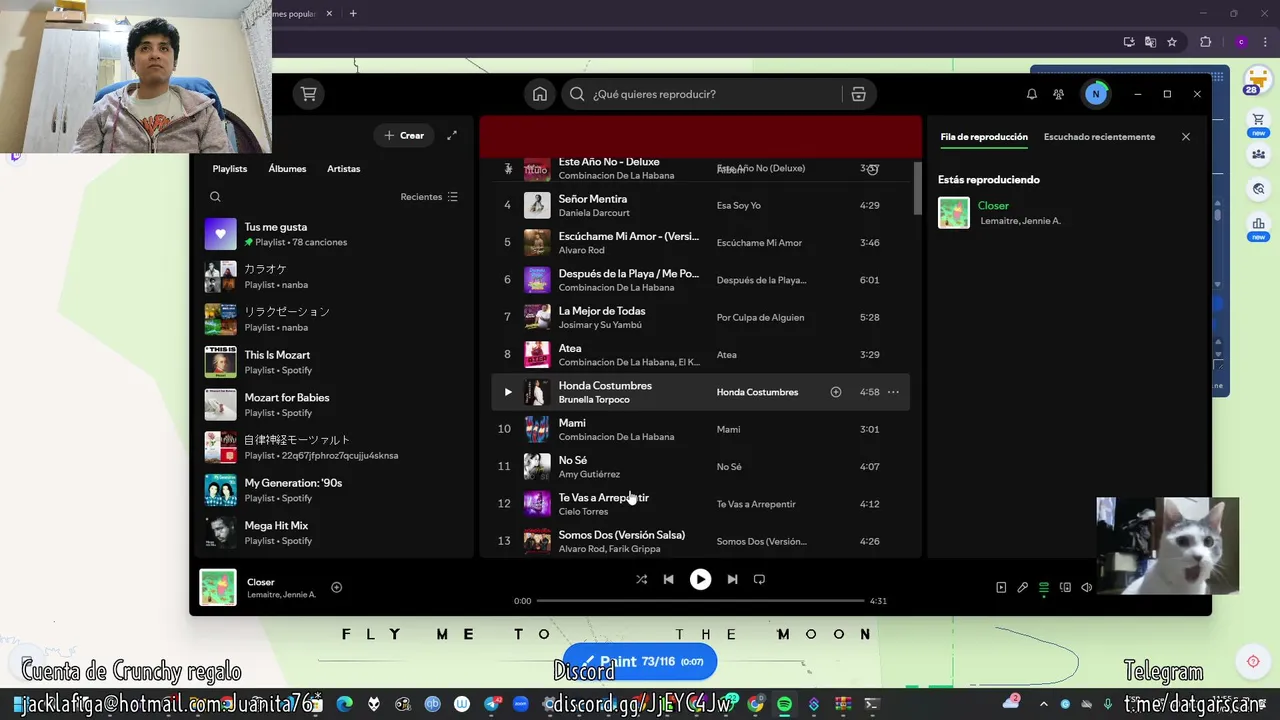Click the red help target button

[1253, 661]
